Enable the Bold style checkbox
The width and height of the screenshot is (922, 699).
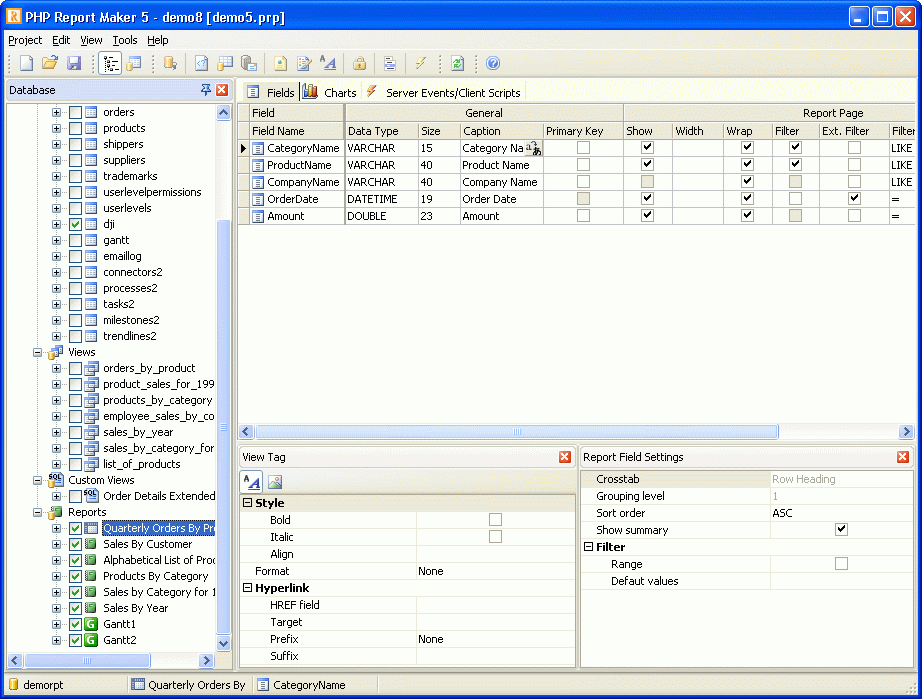click(x=496, y=520)
